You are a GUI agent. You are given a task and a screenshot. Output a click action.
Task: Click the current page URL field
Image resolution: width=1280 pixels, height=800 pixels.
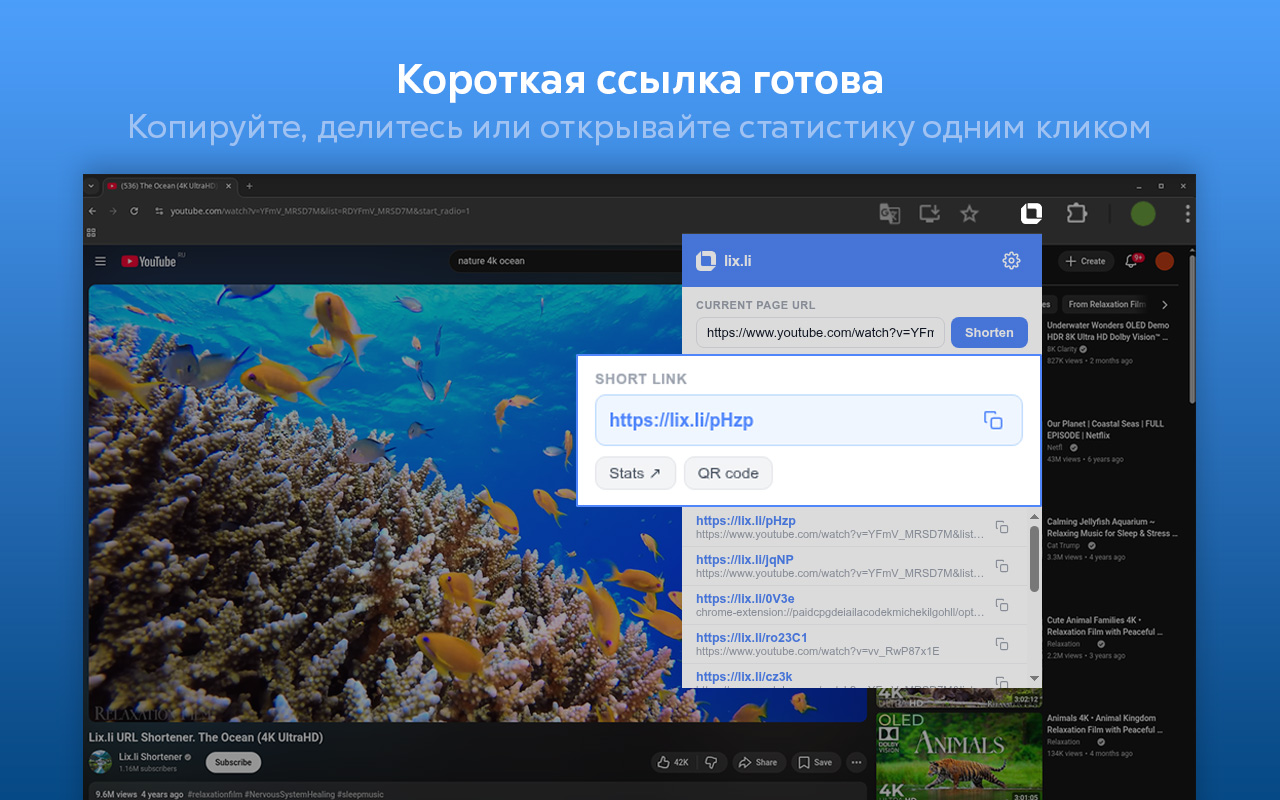[820, 333]
